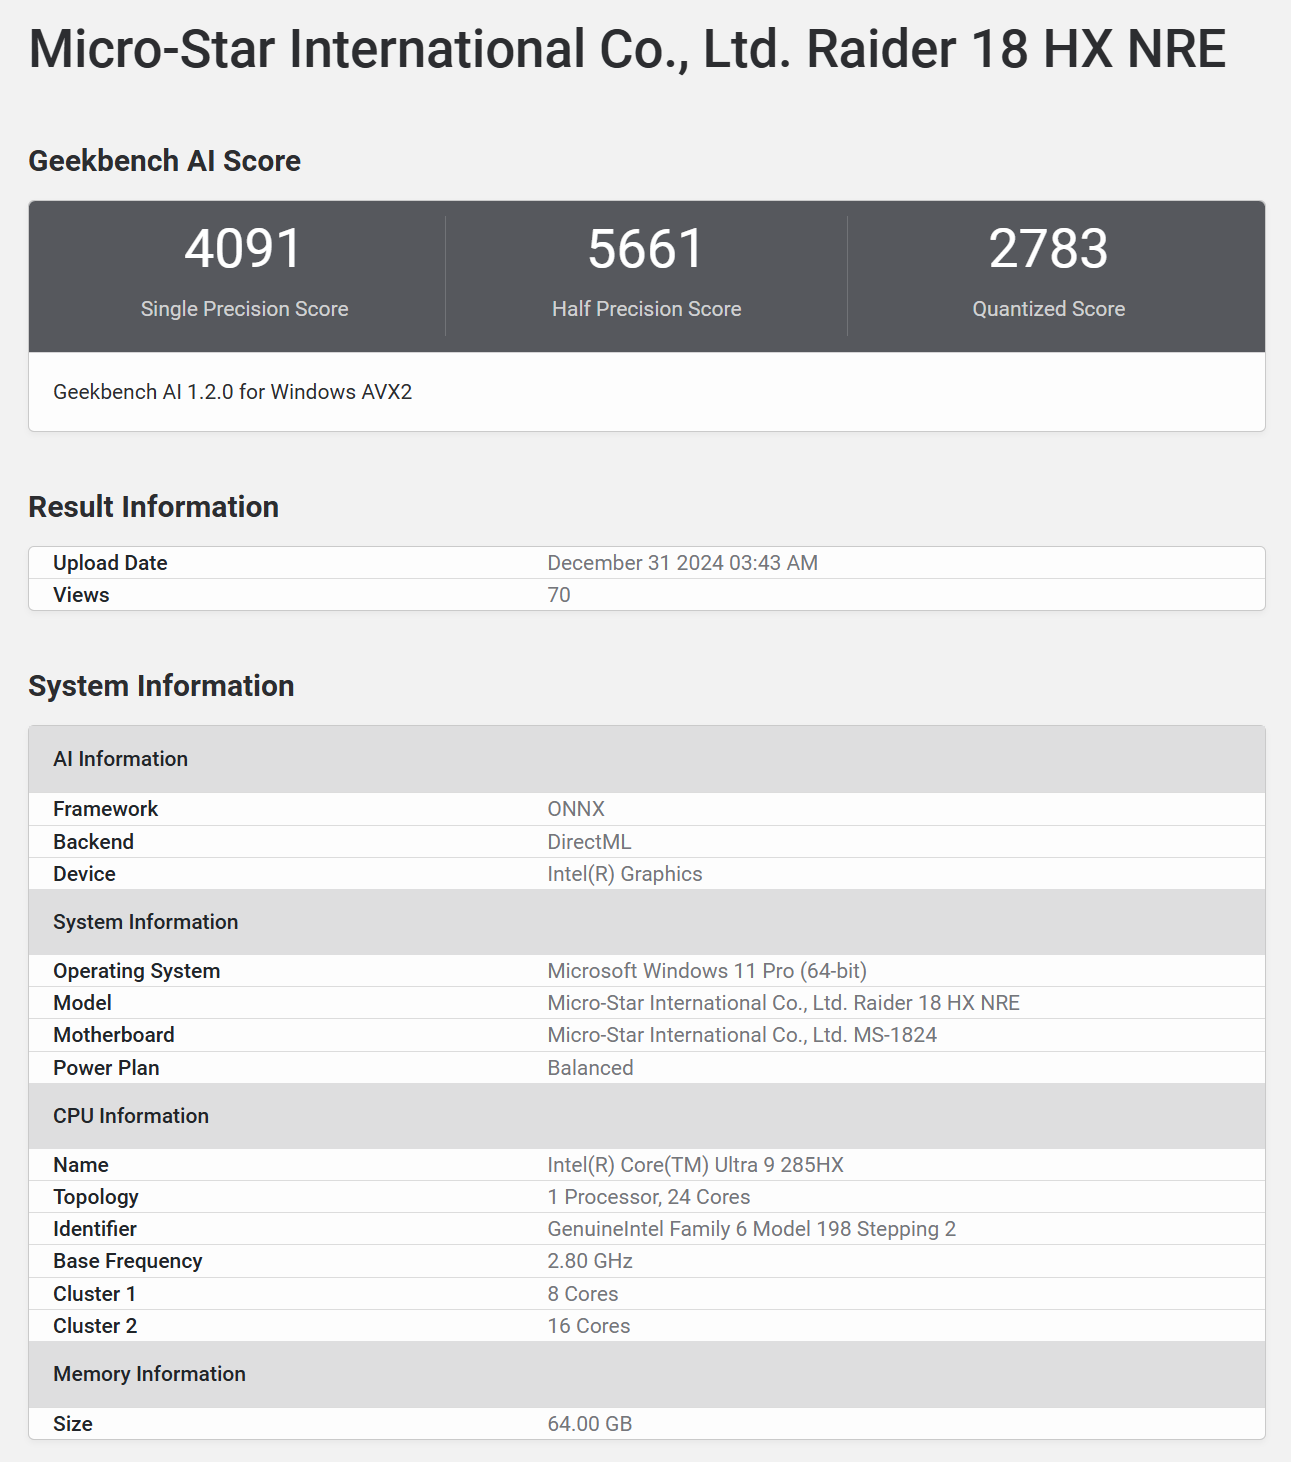Select the Quantized Score 2783
Image resolution: width=1291 pixels, height=1462 pixels.
tap(1048, 249)
